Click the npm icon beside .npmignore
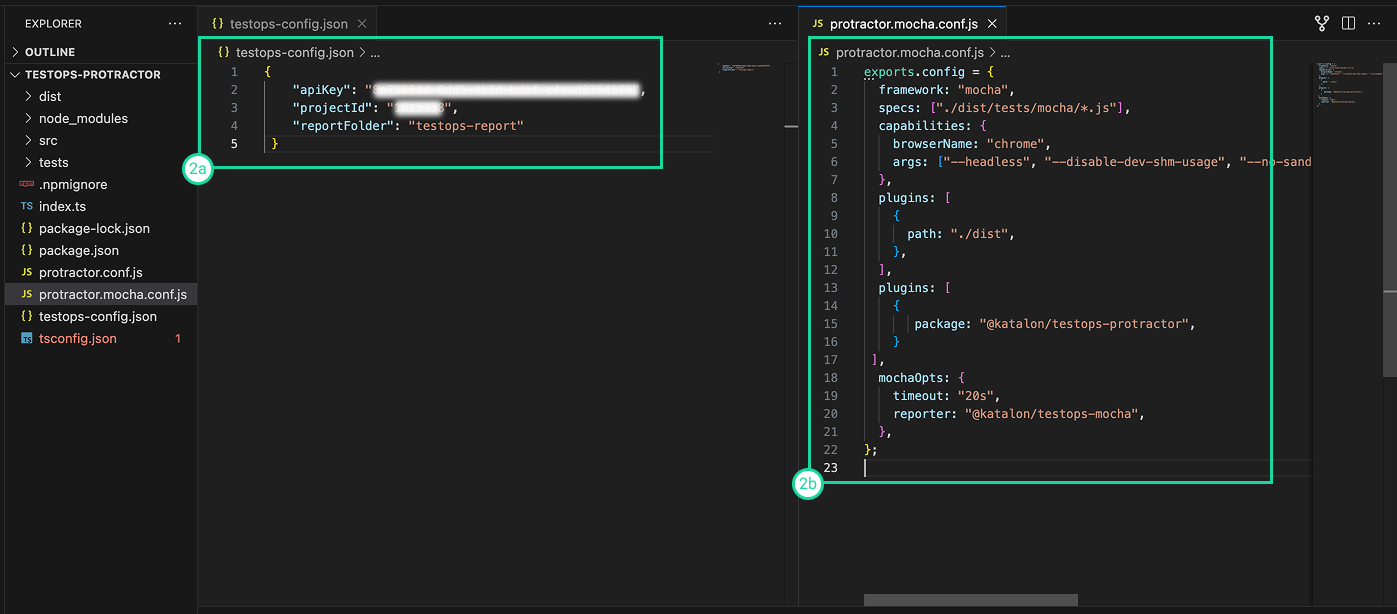The width and height of the screenshot is (1397, 614). coord(27,184)
